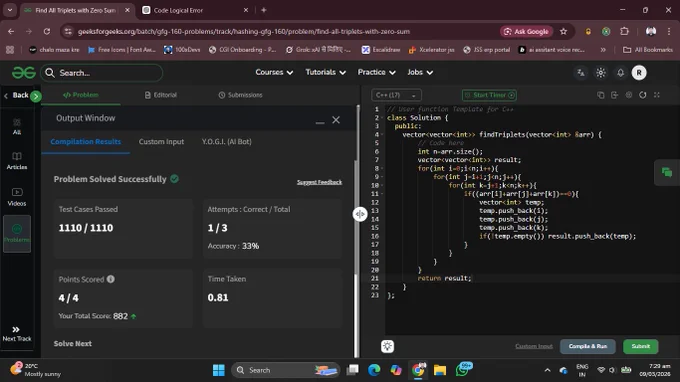Click the Custom Input link below editor
Viewport: 680px width, 382px height.
click(x=534, y=346)
